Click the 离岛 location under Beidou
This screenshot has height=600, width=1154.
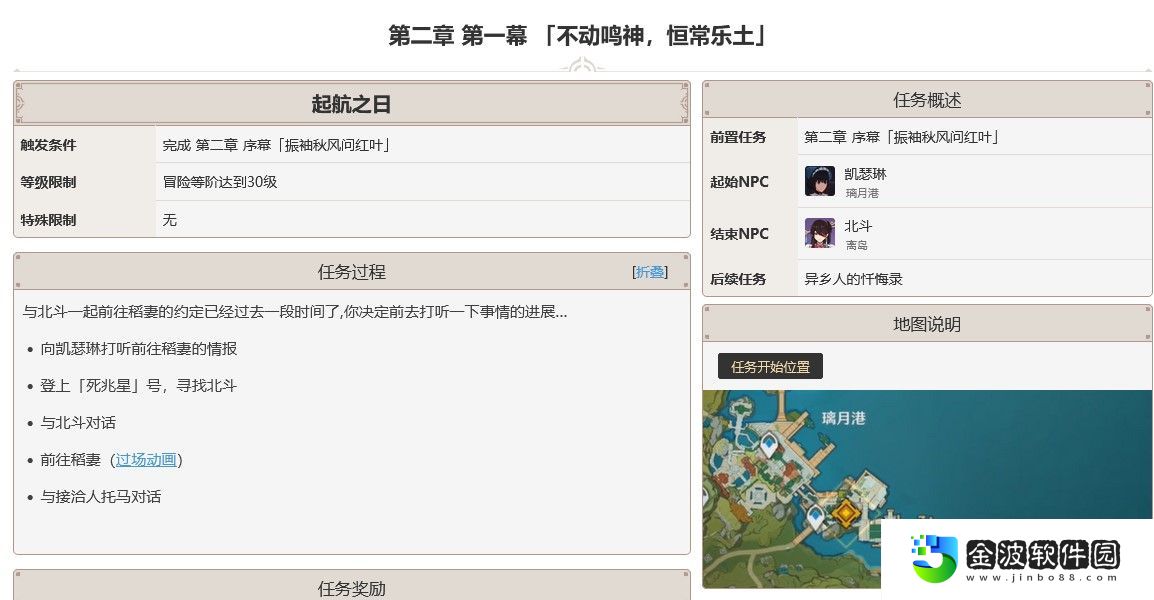[x=857, y=245]
